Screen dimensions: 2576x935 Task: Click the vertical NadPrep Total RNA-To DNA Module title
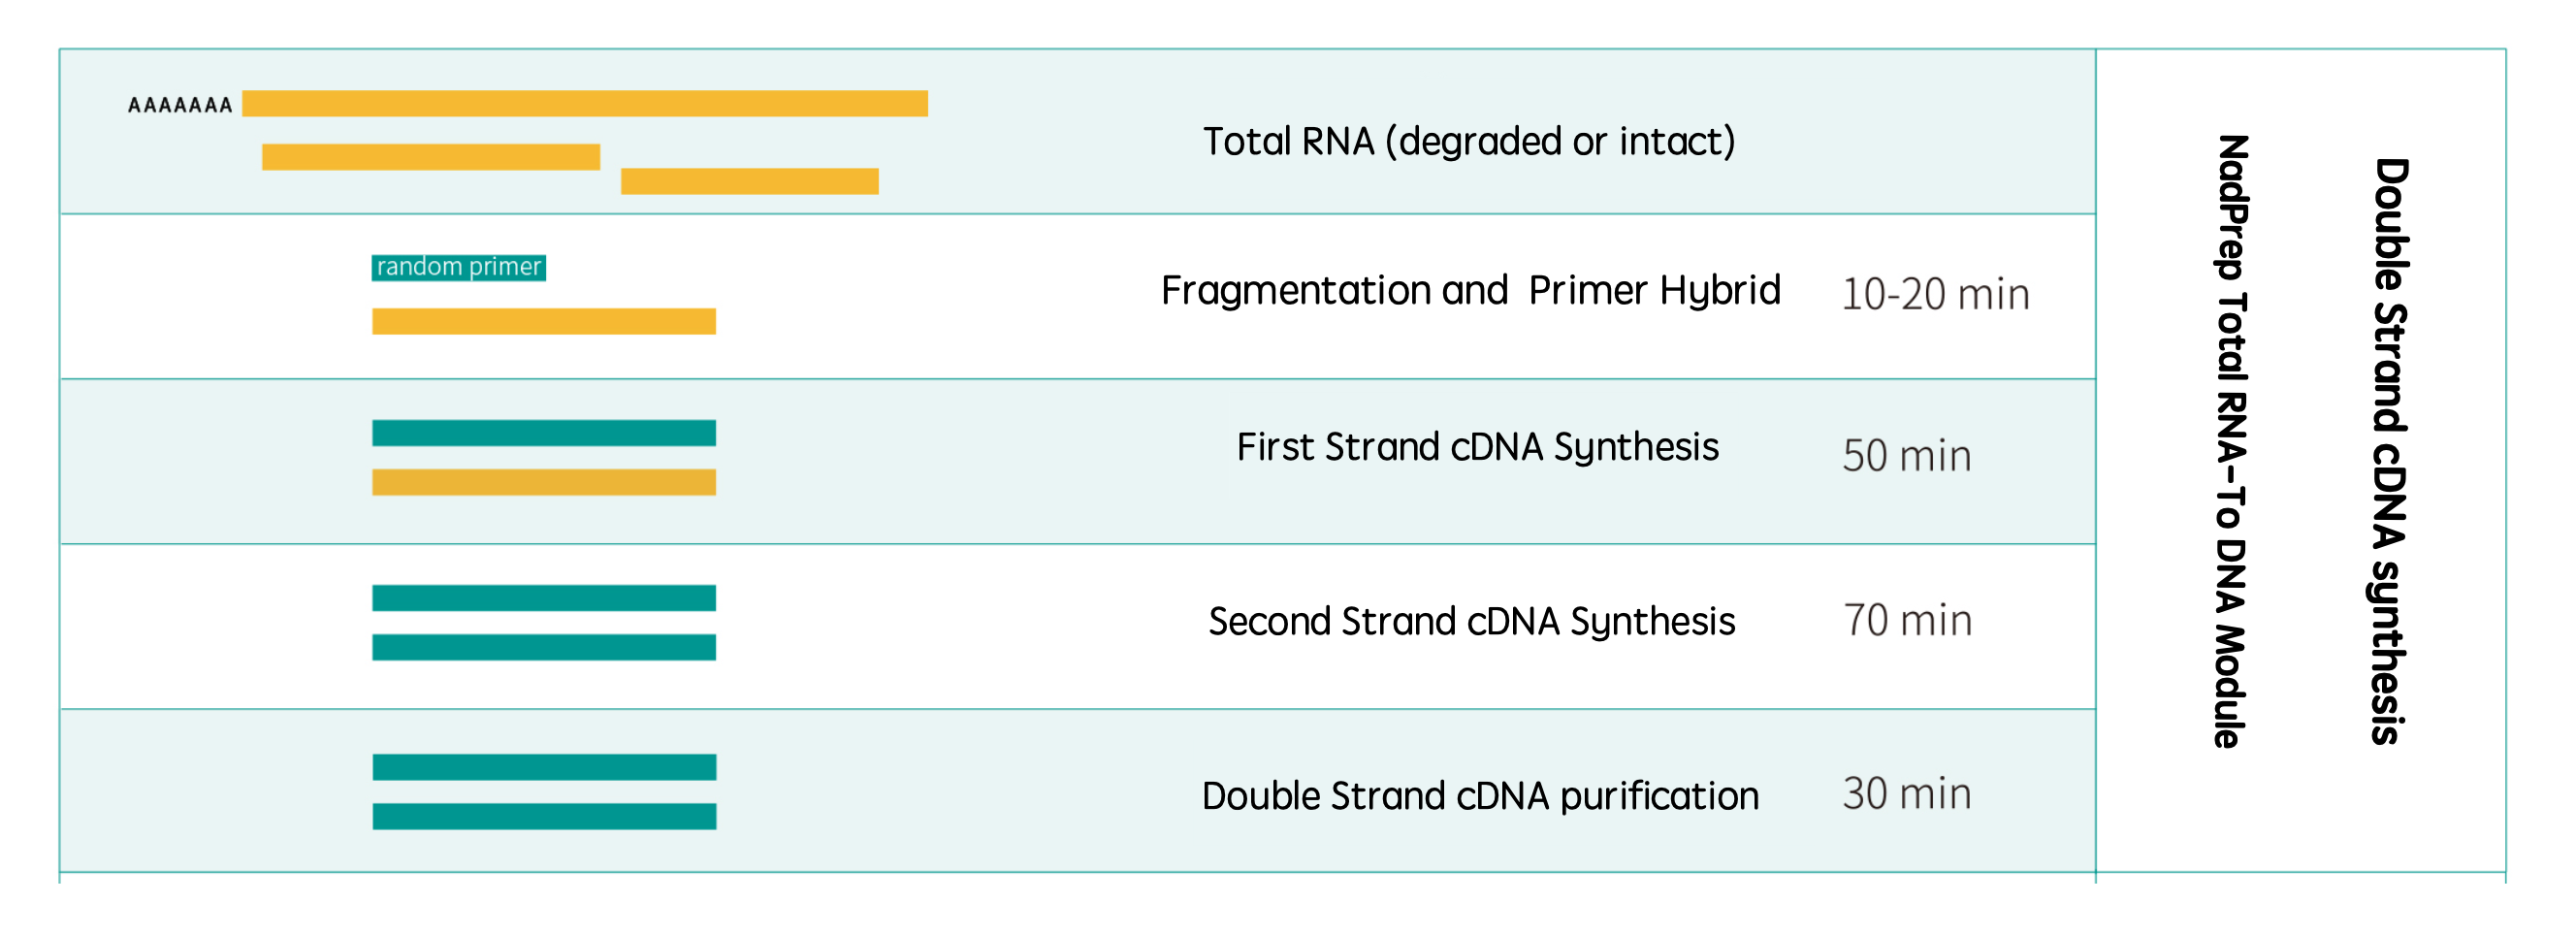(2230, 440)
